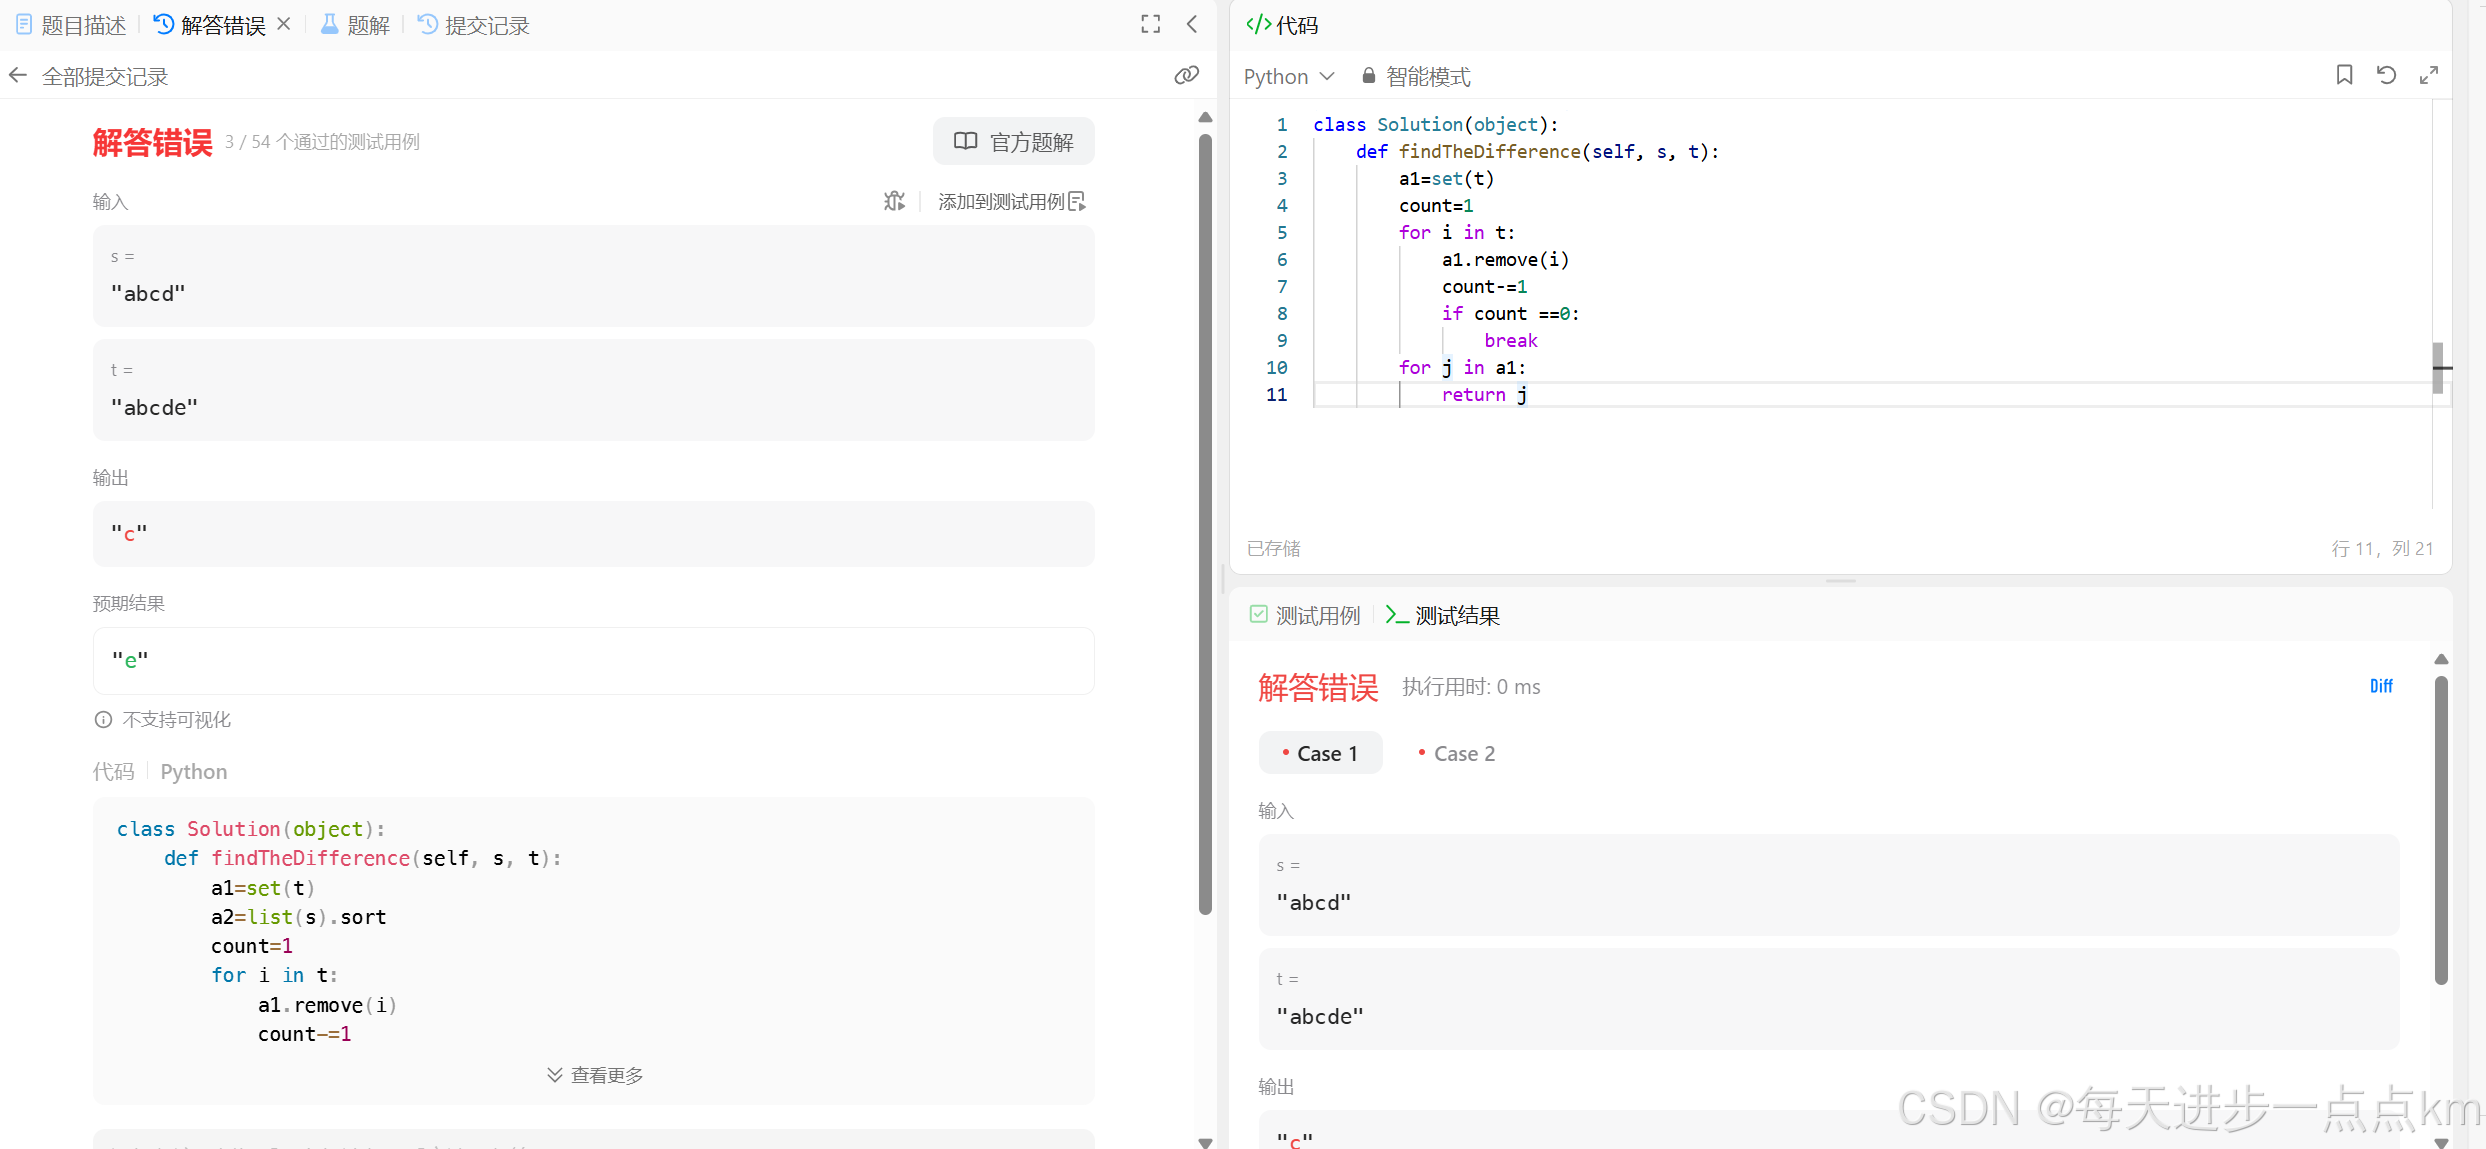Collapse left panel with chevron arrow

click(1192, 24)
